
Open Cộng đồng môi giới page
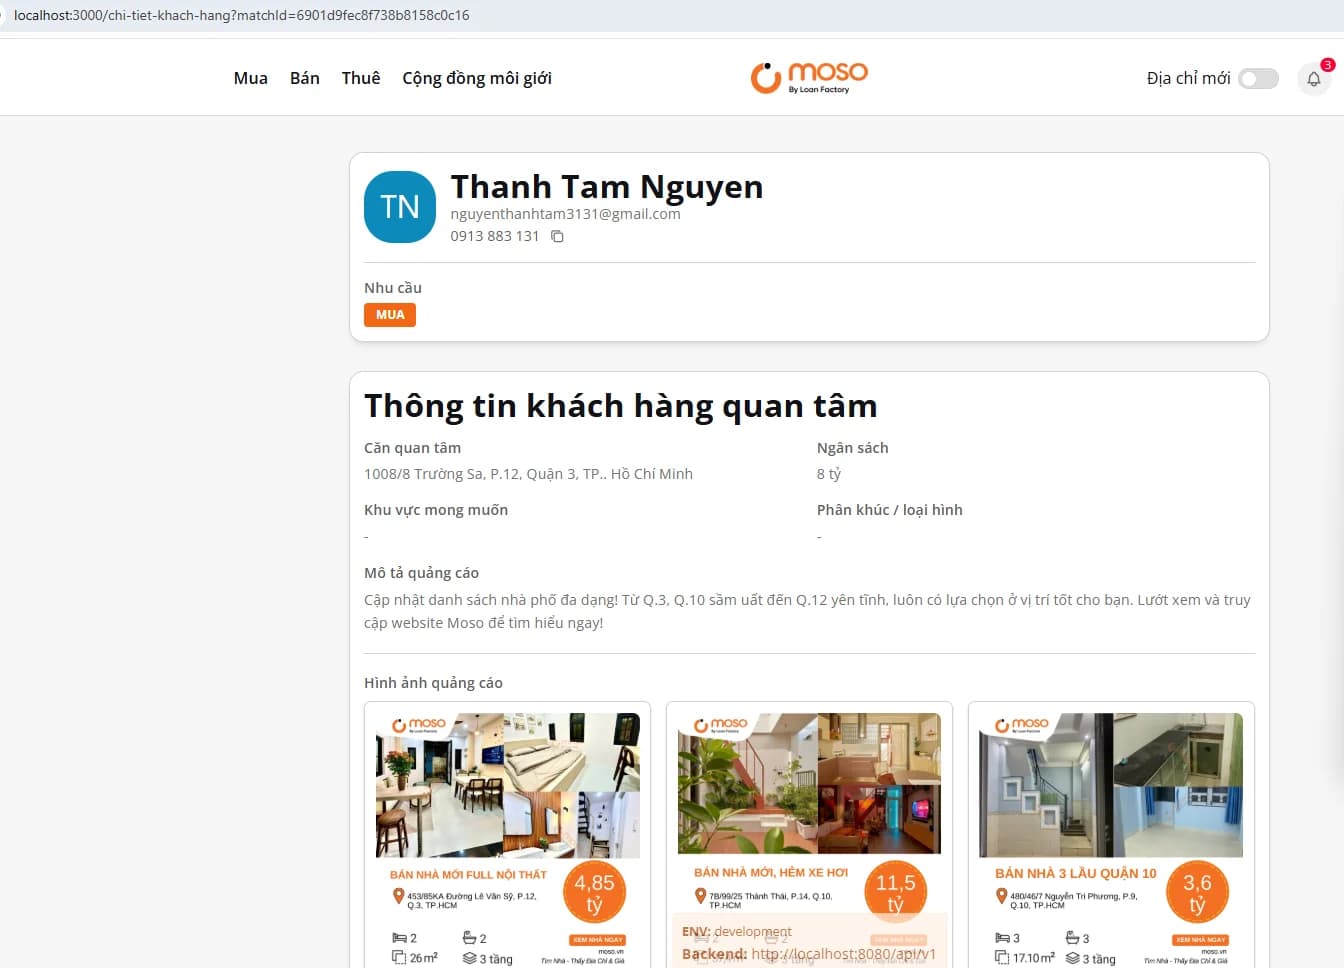pyautogui.click(x=476, y=78)
